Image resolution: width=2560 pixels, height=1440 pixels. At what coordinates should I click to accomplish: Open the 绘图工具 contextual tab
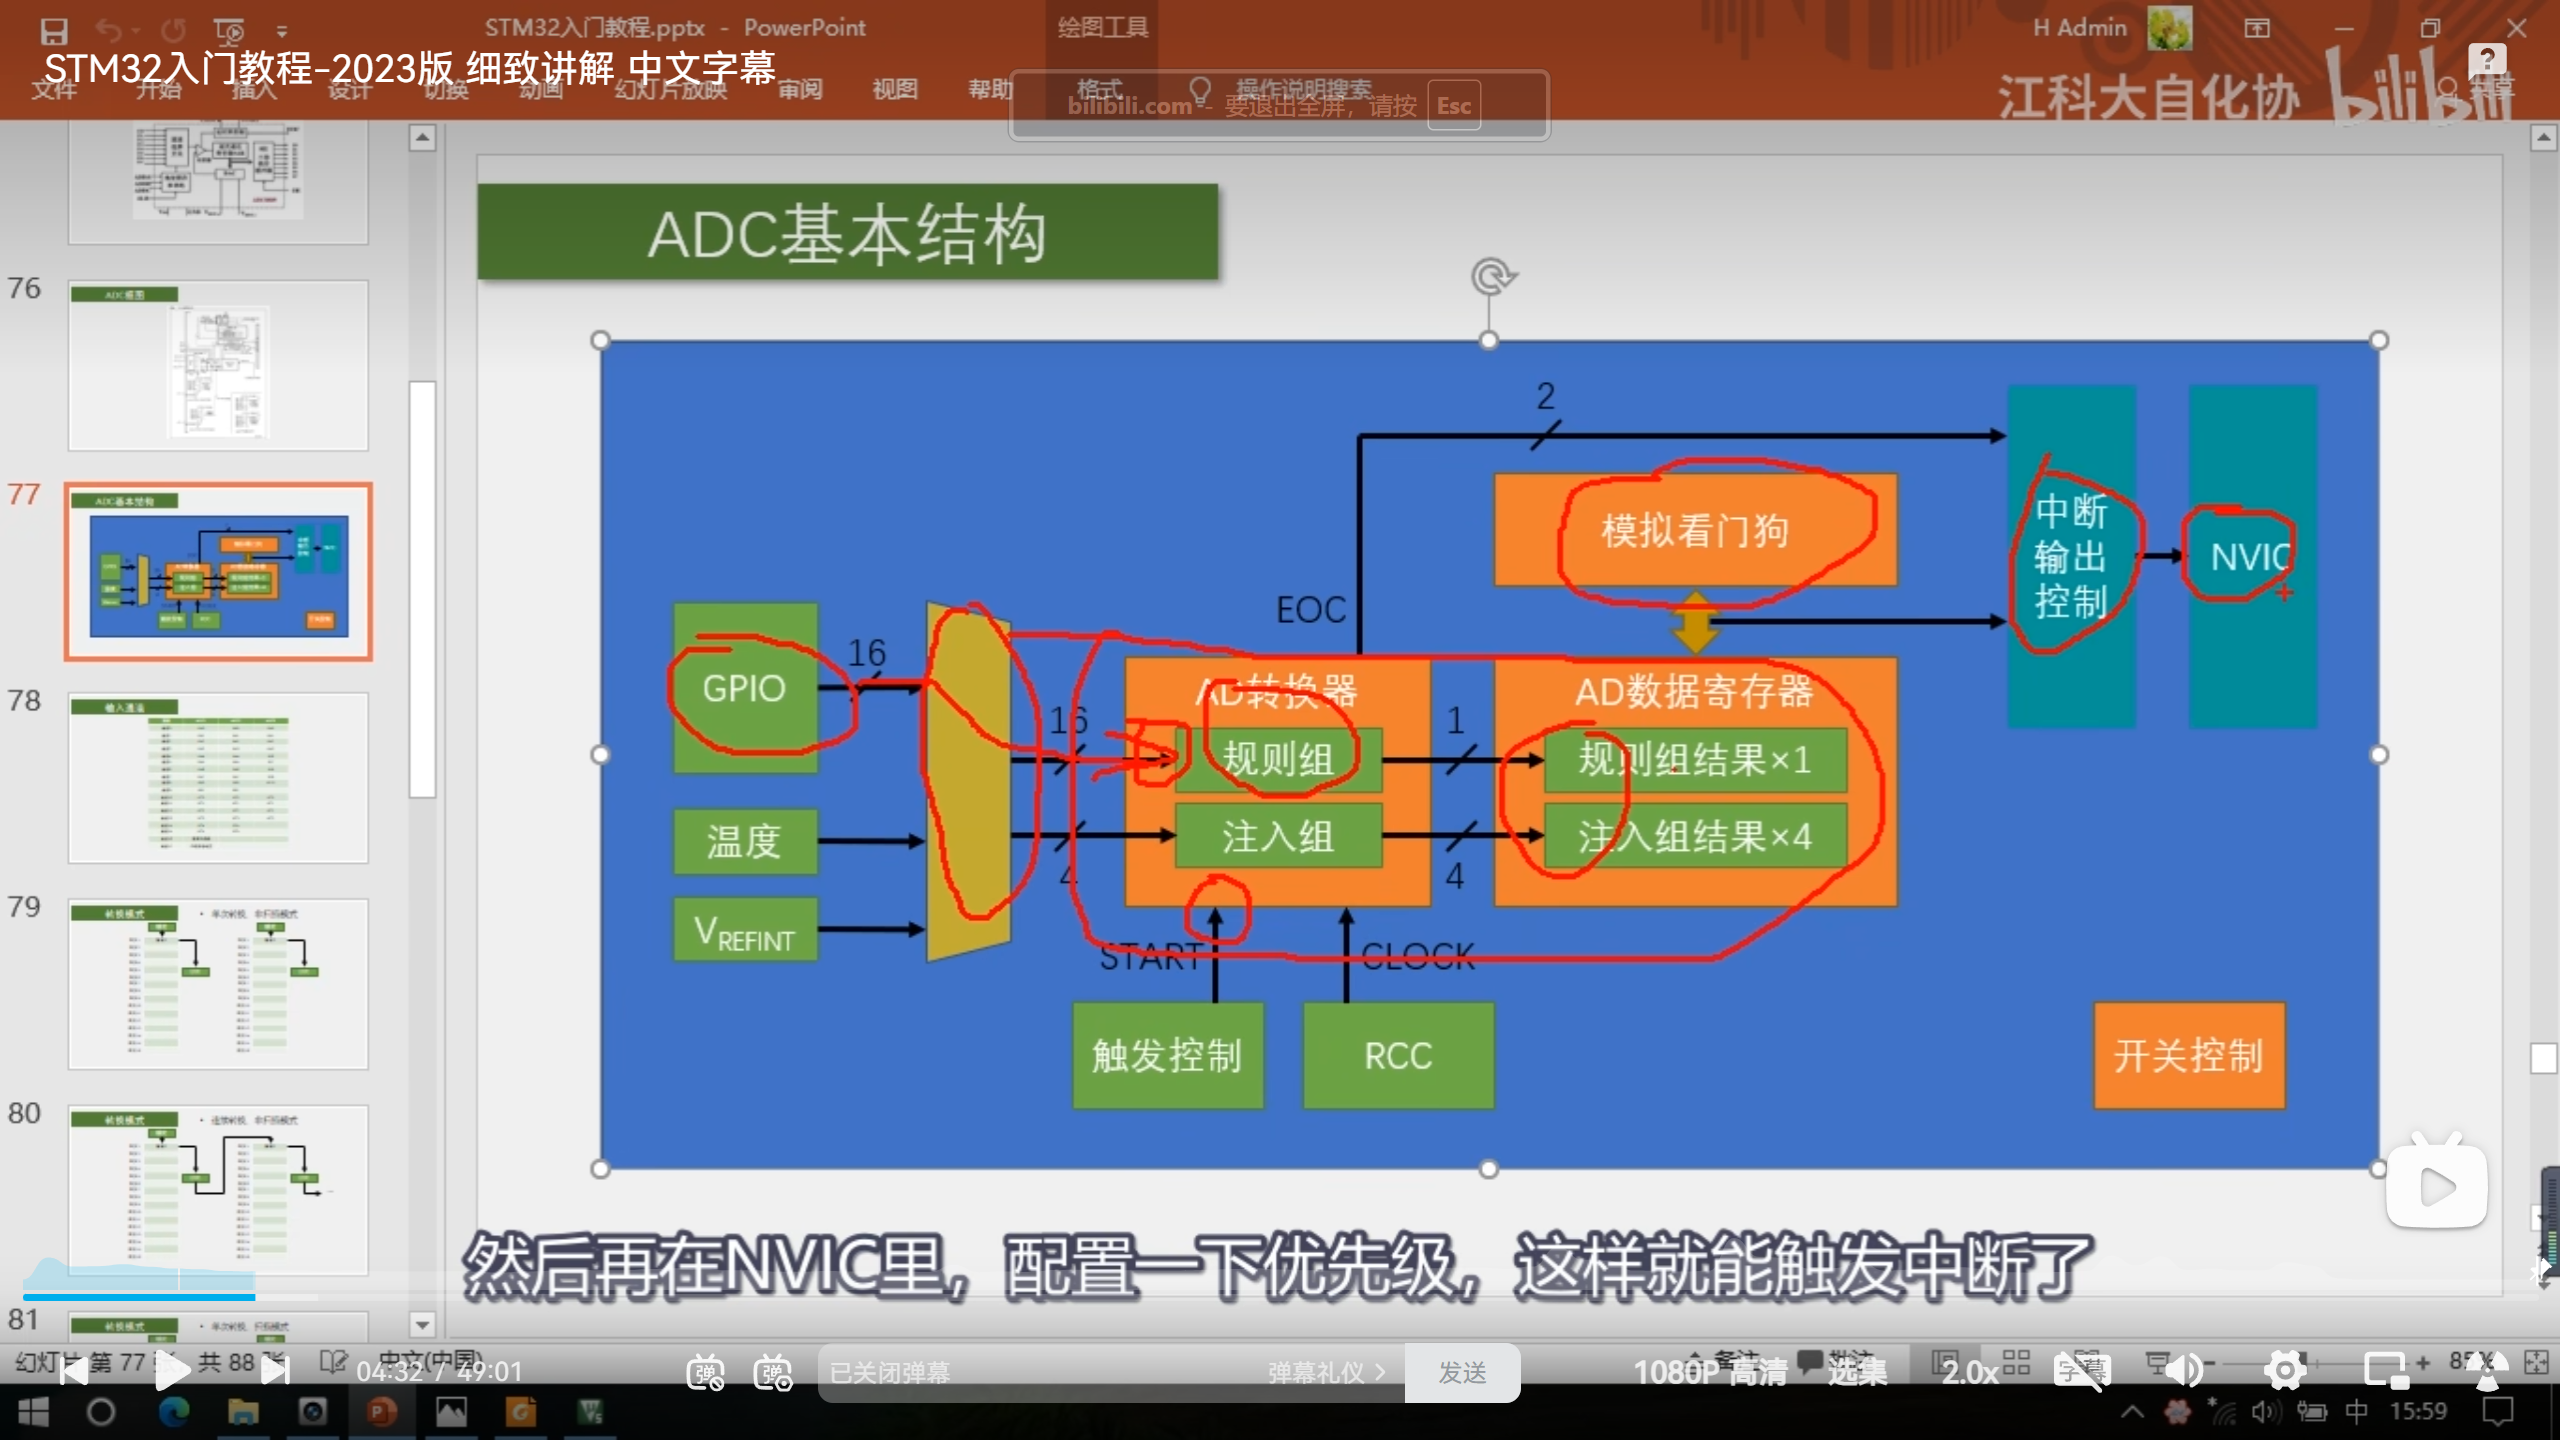pos(1103,28)
